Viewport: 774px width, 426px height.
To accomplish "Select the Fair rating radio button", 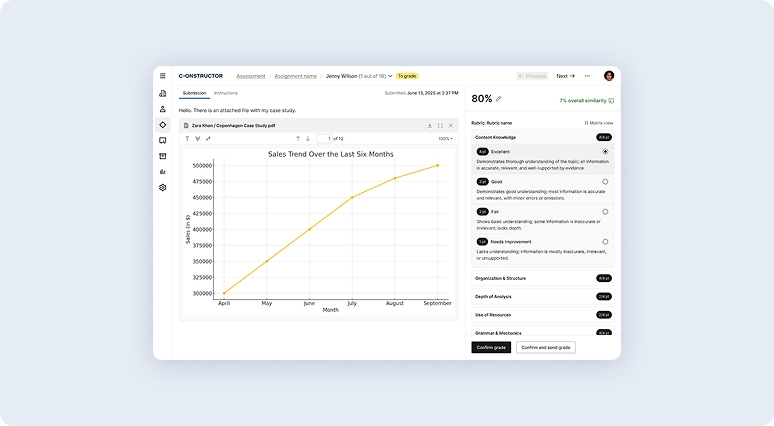I will (x=605, y=212).
